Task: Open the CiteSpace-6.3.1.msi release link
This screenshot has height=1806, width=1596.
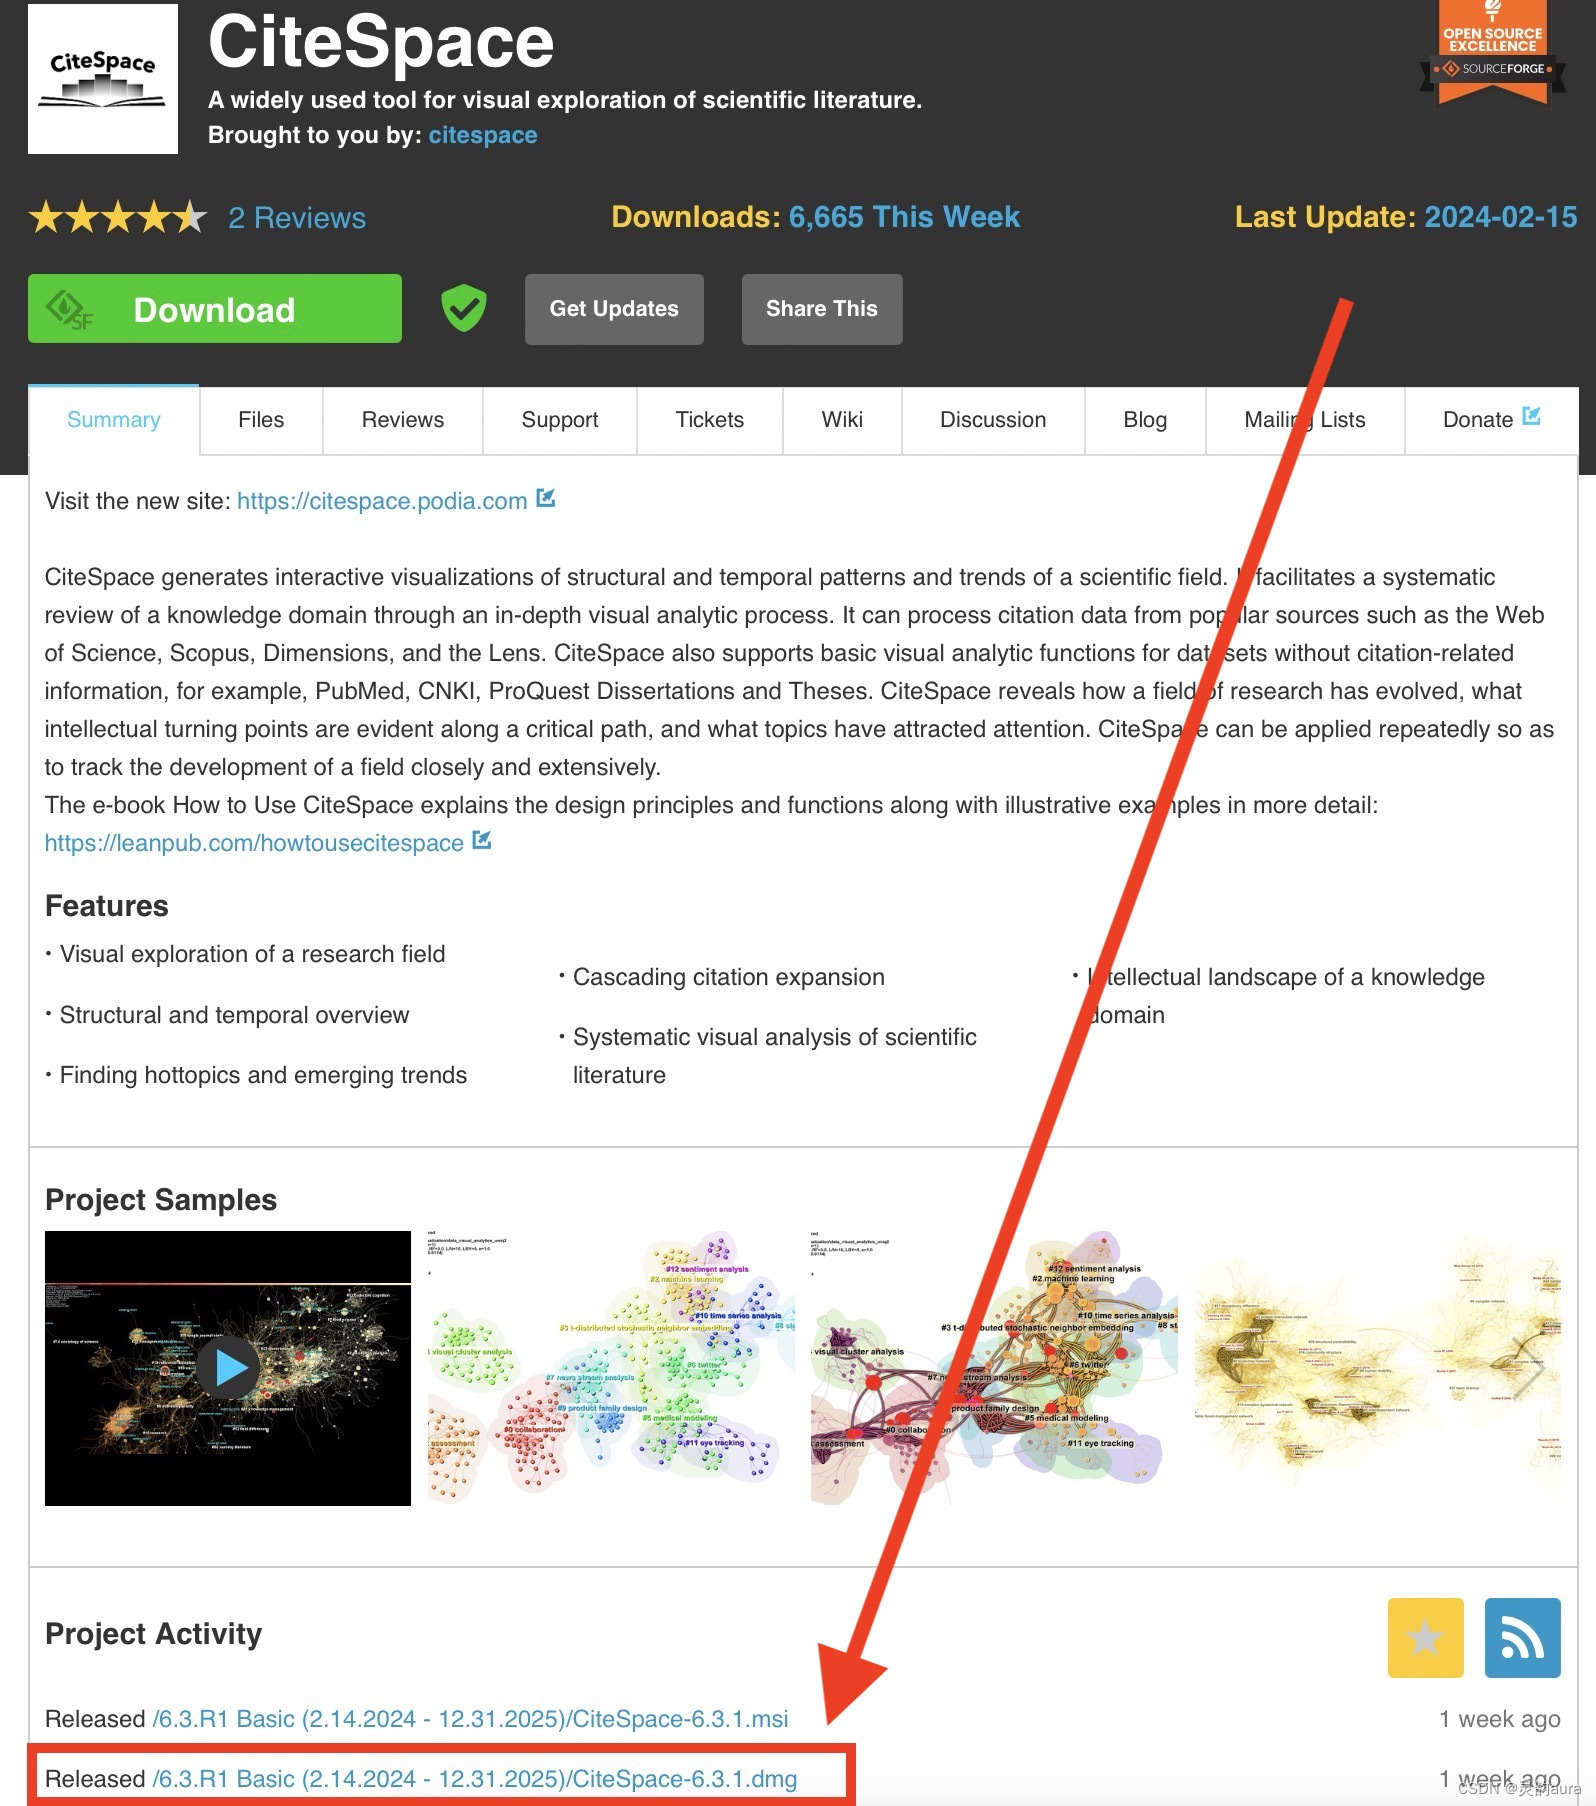Action: point(470,1719)
